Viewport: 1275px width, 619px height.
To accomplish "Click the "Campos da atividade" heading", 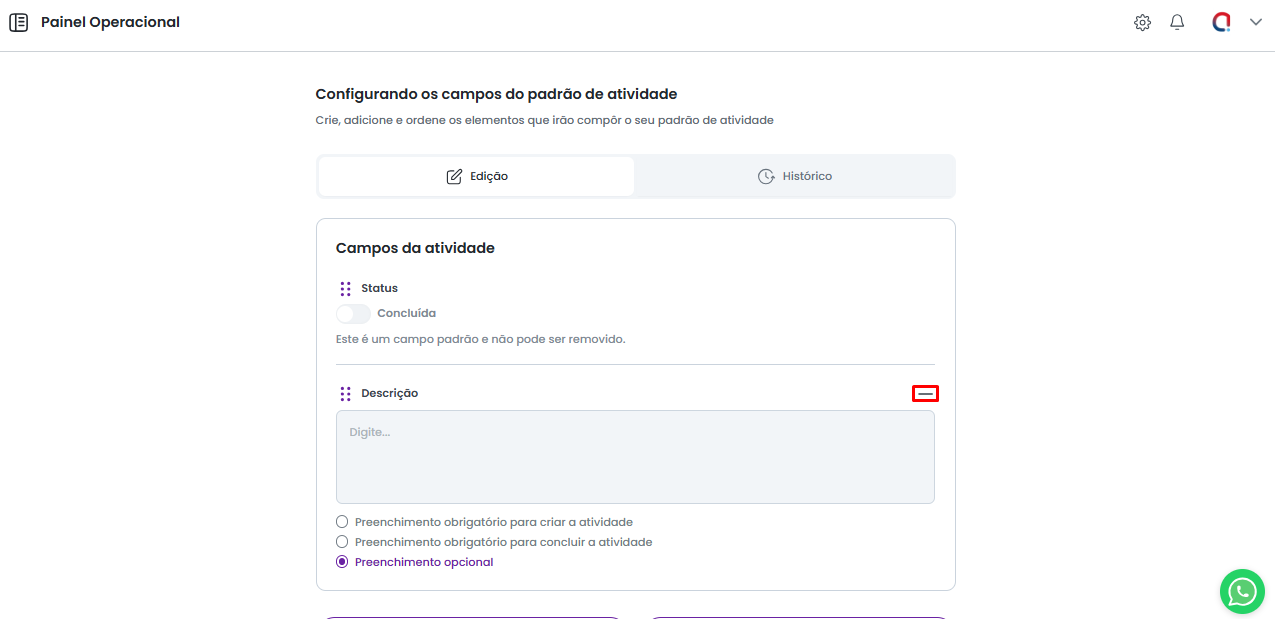I will pyautogui.click(x=415, y=248).
